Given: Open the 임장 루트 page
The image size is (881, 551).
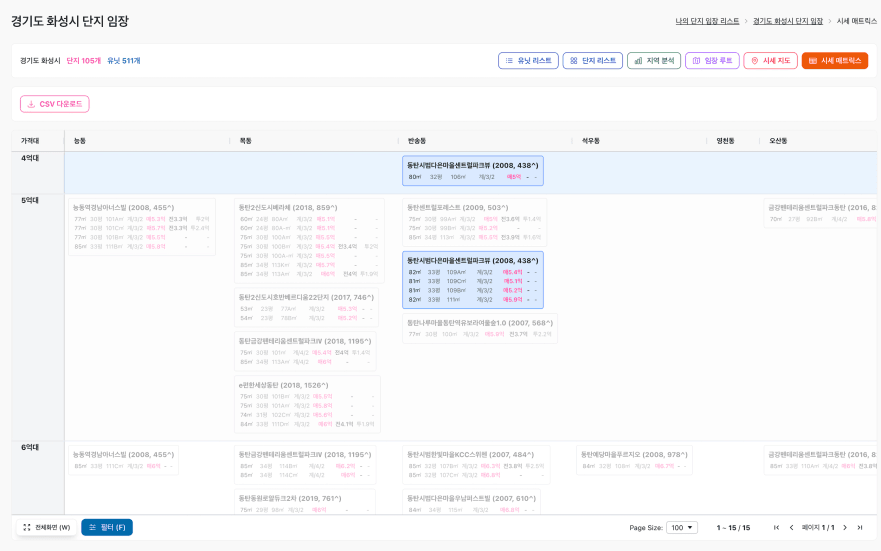Looking at the screenshot, I should (x=712, y=61).
